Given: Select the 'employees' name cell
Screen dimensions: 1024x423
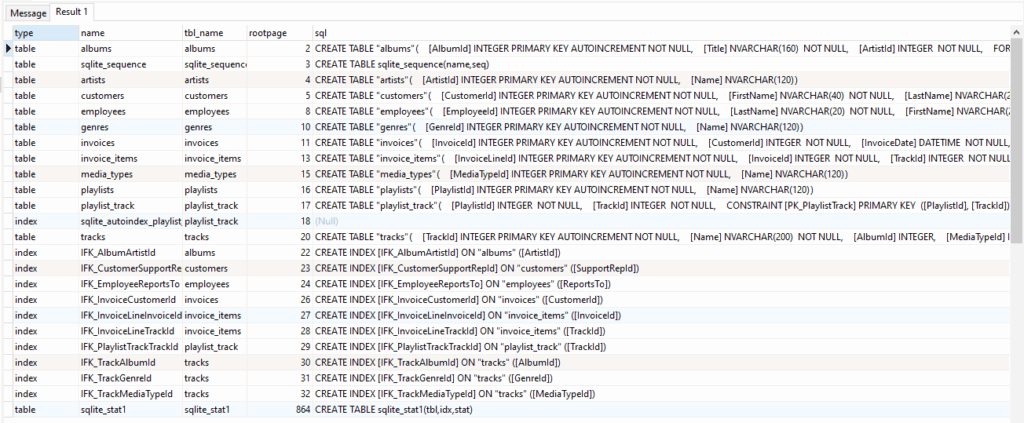Looking at the screenshot, I should click(x=130, y=111).
